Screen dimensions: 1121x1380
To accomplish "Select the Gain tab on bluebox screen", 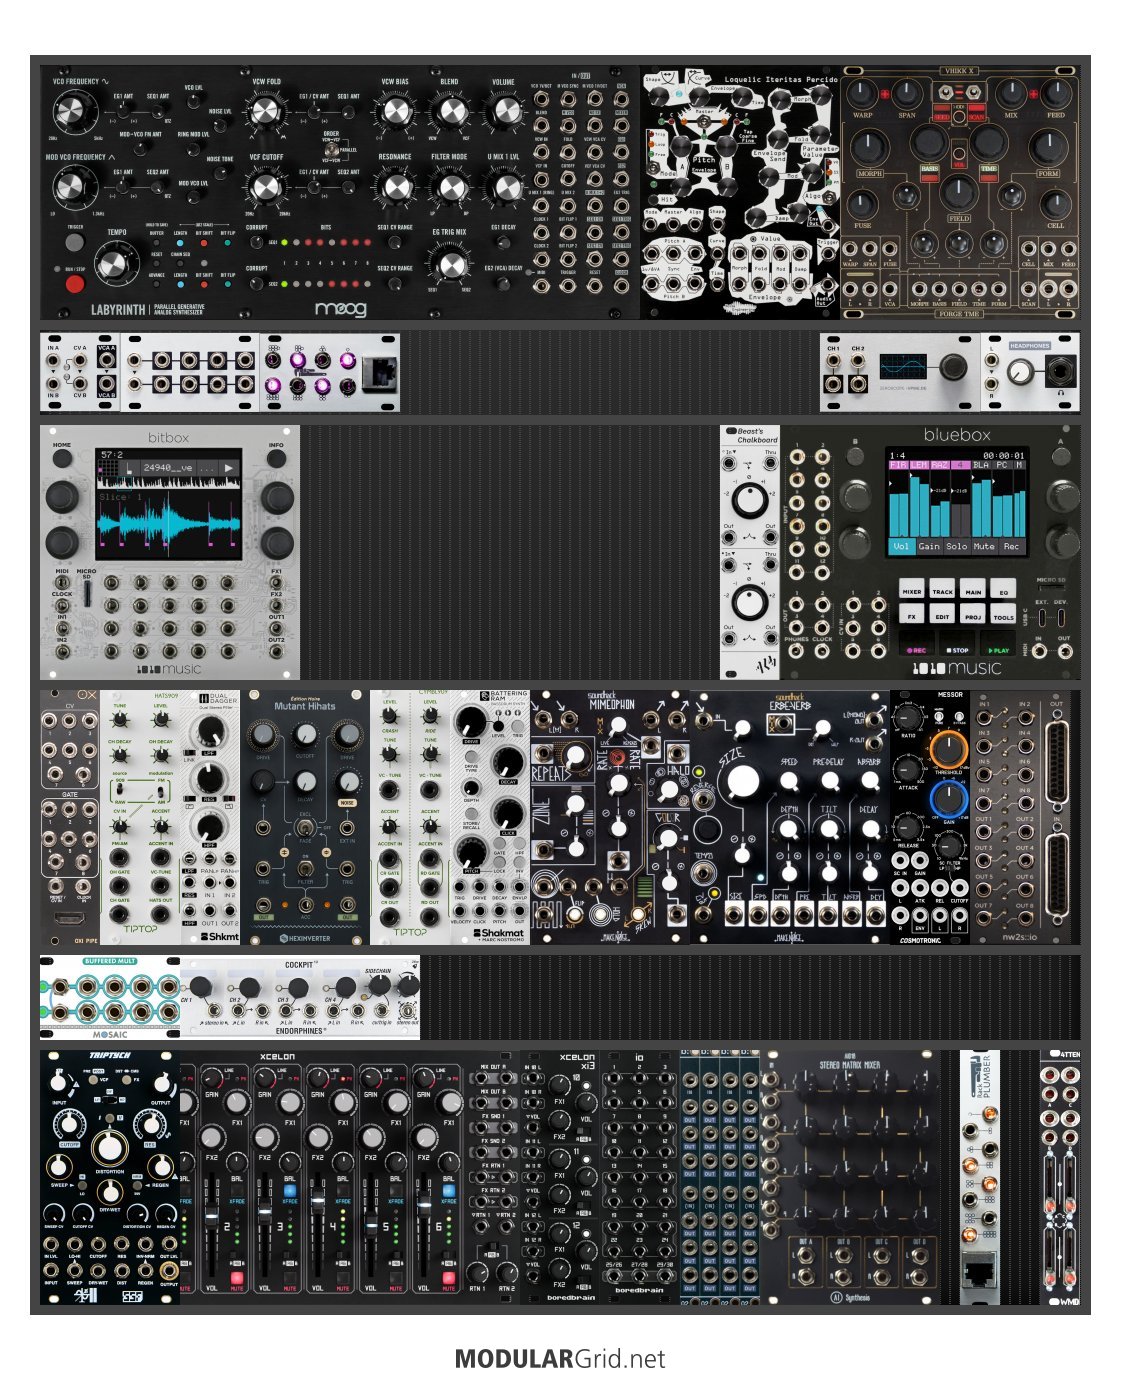I will [929, 546].
